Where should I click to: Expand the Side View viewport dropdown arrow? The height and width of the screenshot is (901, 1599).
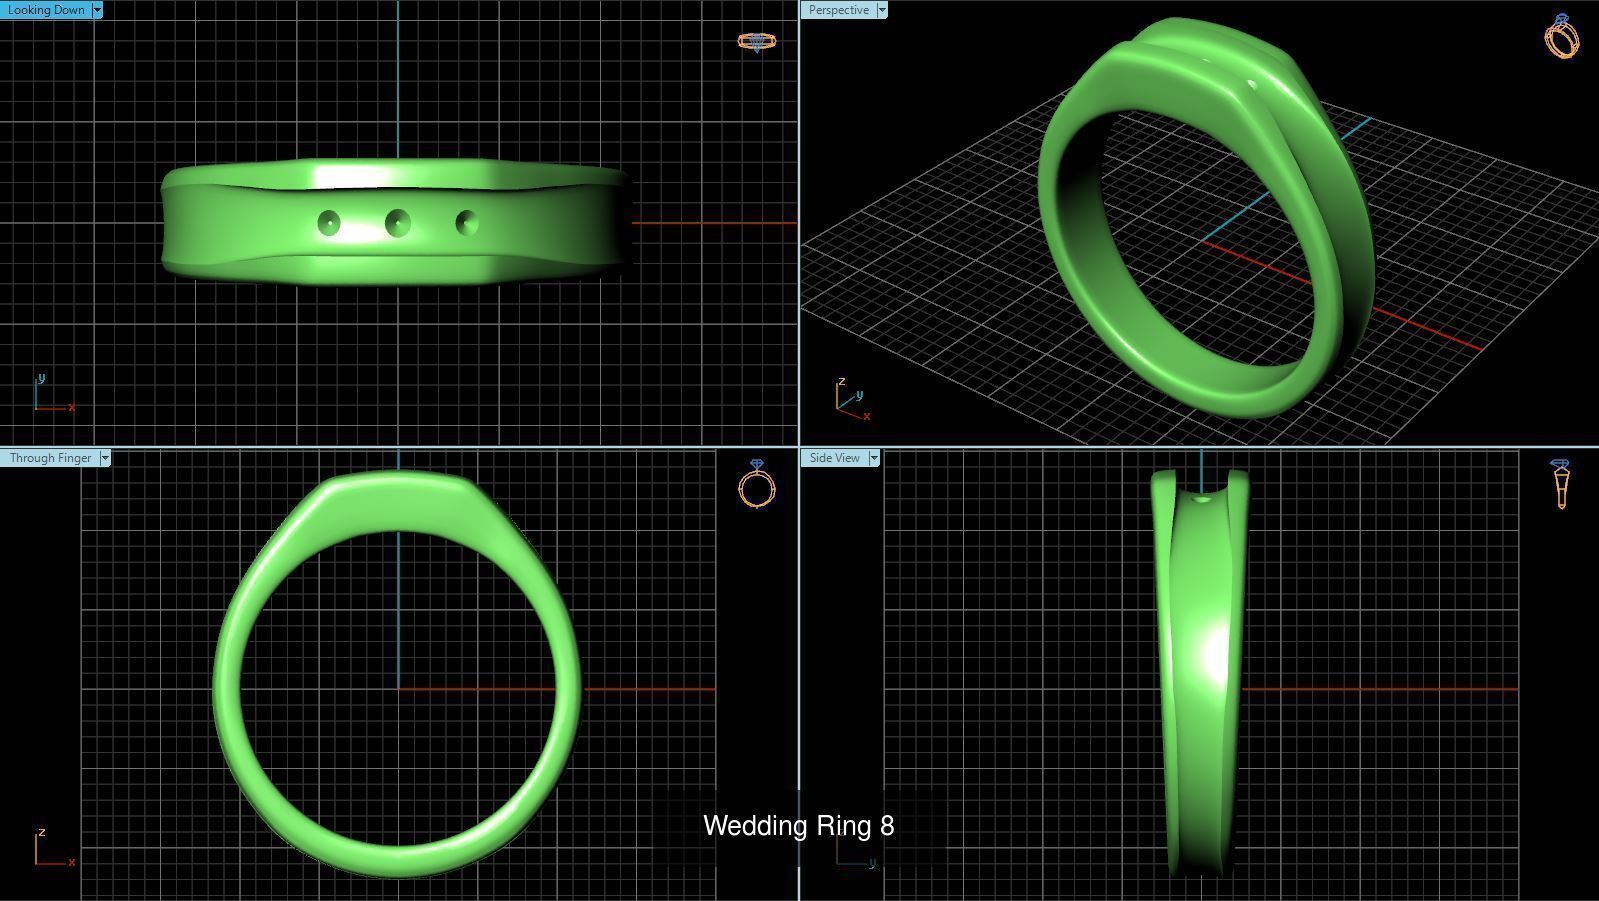pyautogui.click(x=874, y=458)
